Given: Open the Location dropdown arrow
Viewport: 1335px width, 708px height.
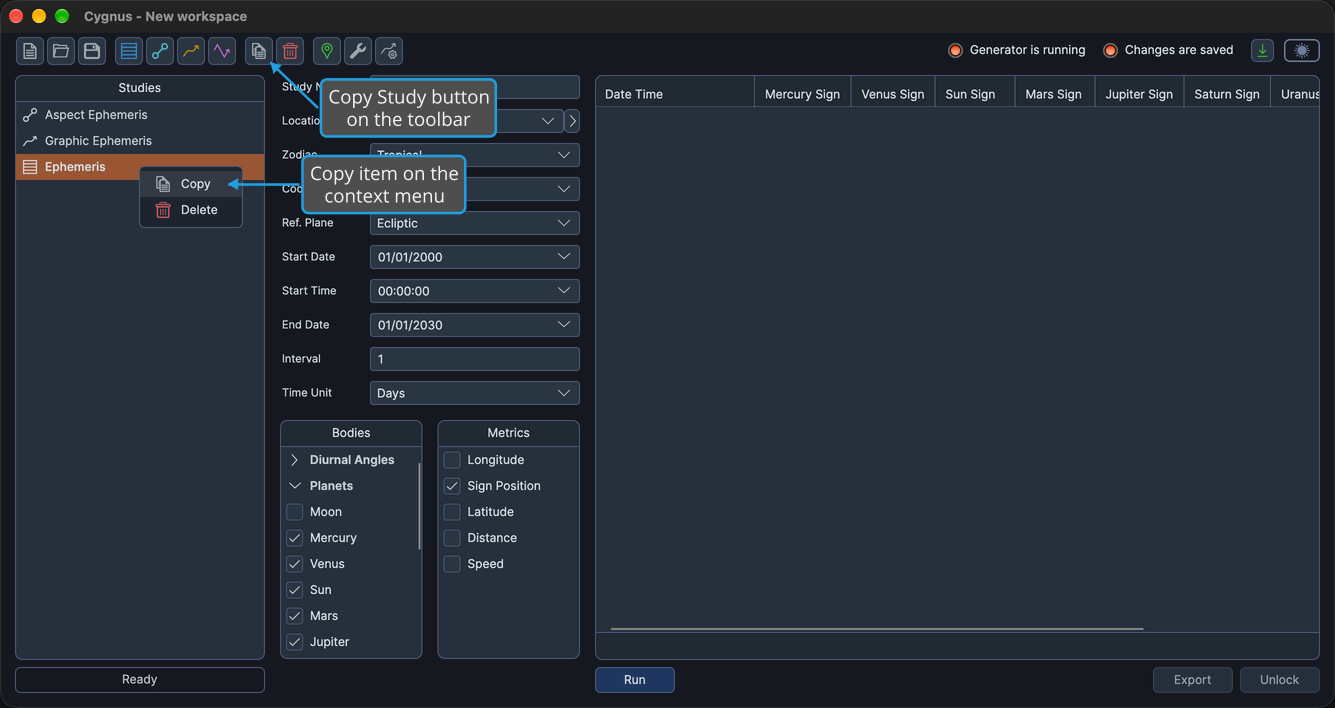Looking at the screenshot, I should pos(548,121).
